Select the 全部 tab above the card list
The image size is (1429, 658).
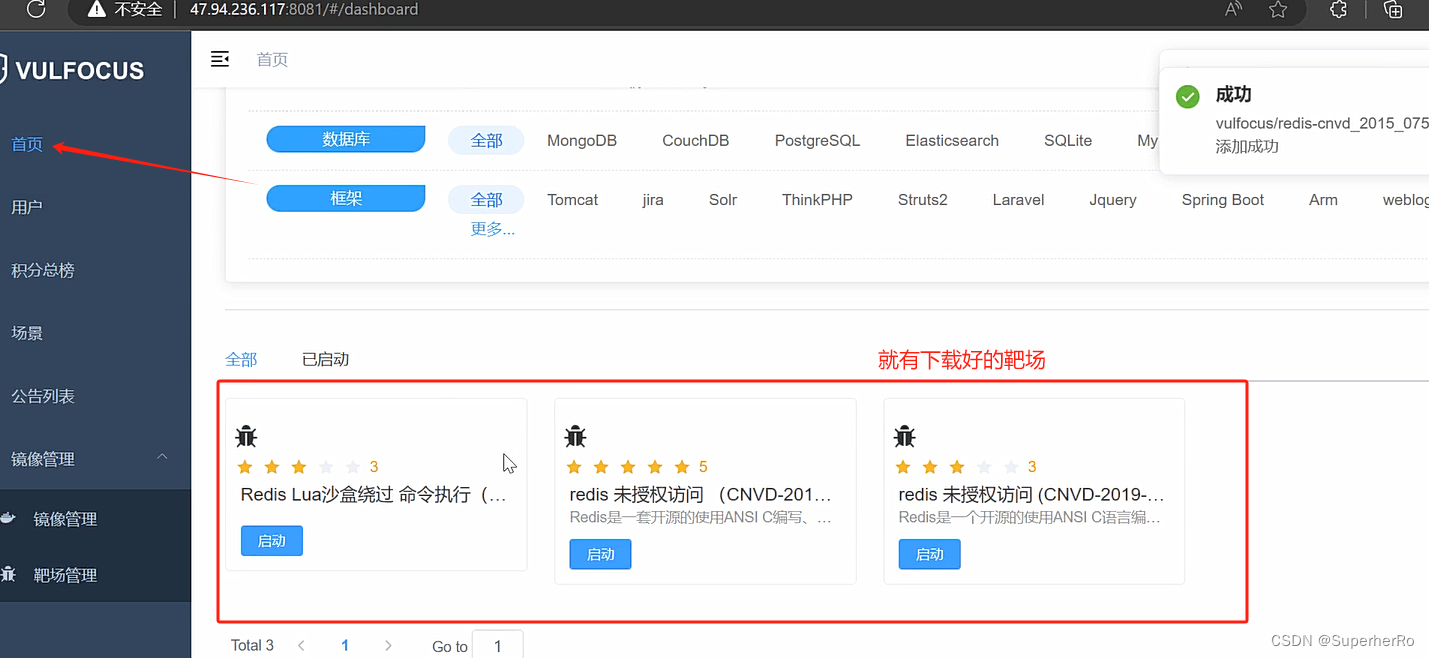241,358
